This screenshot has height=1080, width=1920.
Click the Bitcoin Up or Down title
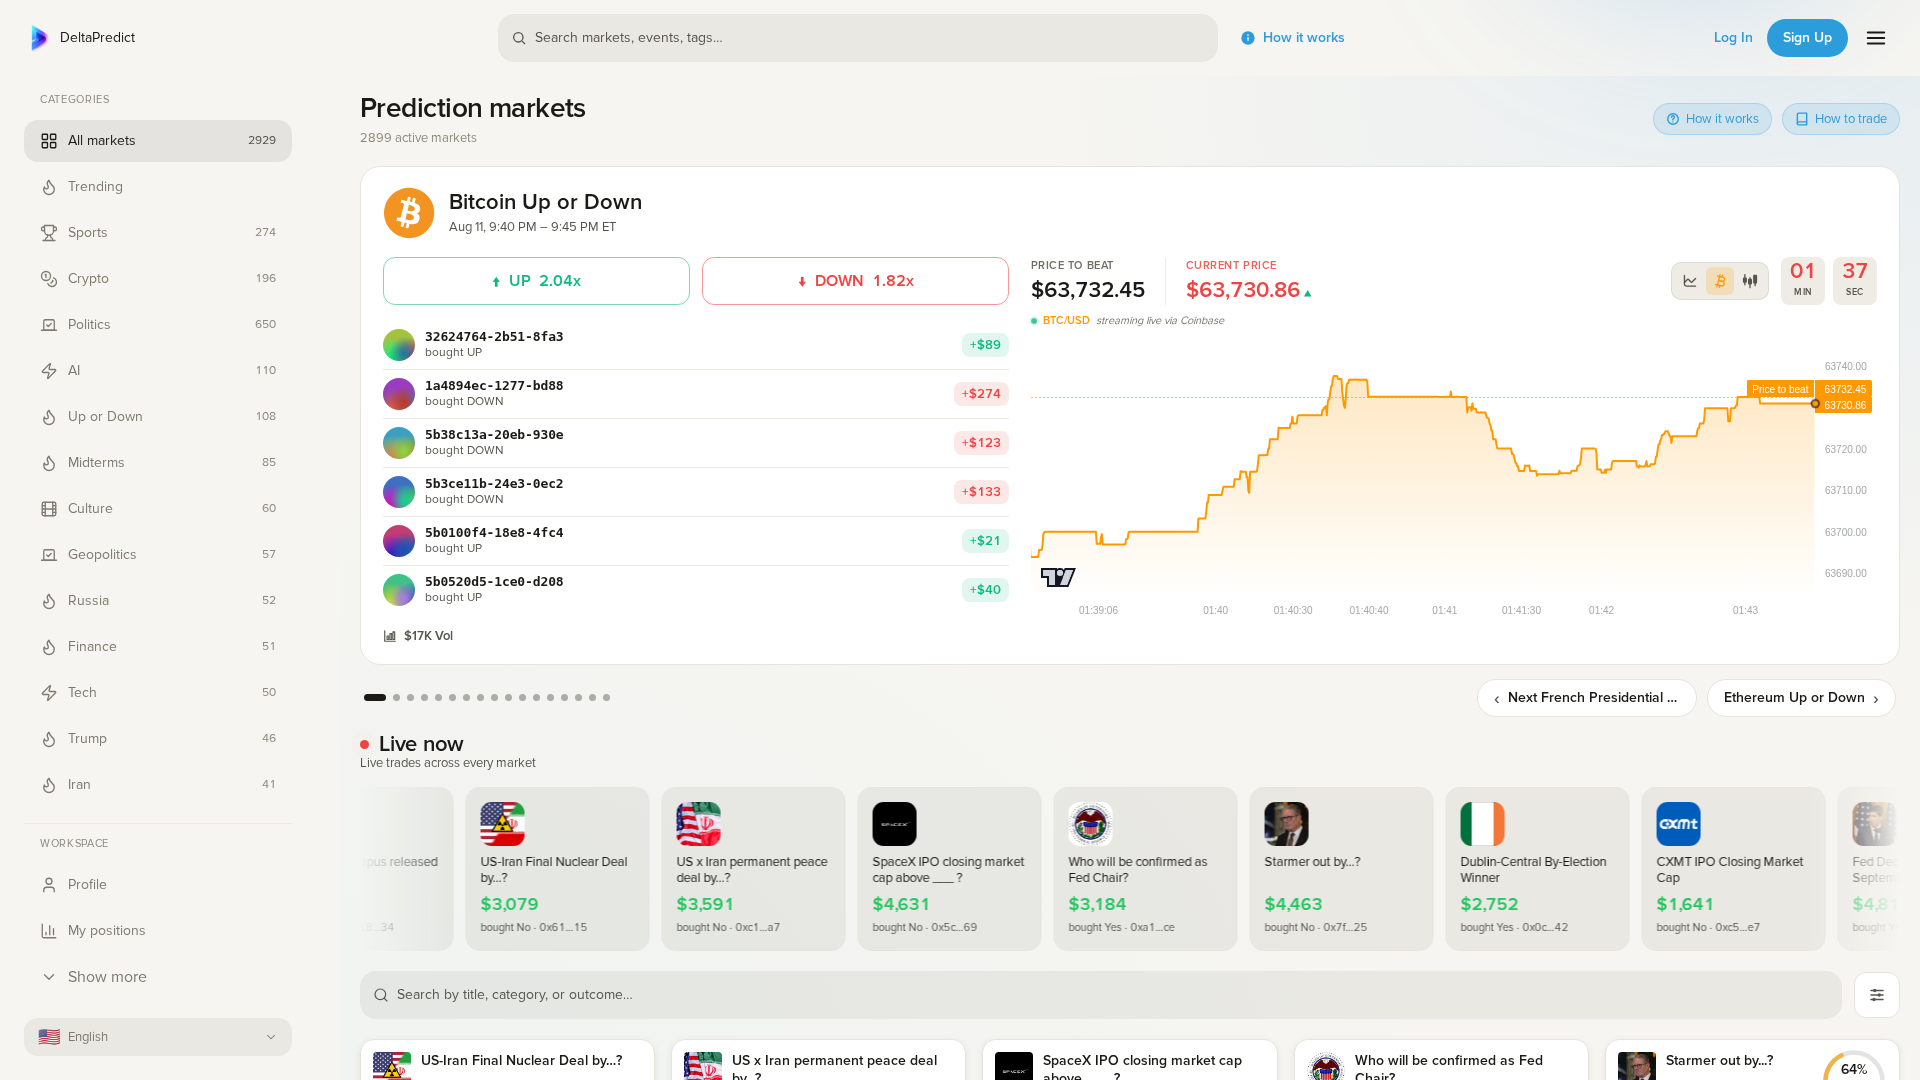[x=545, y=202]
